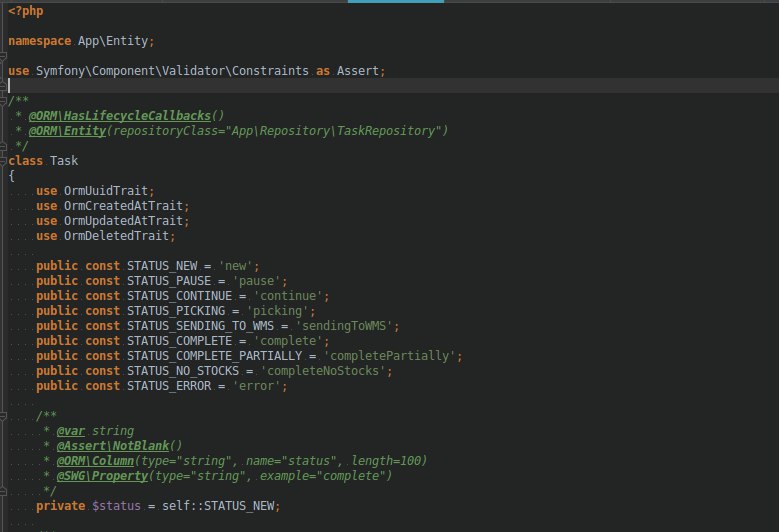
Task: Fold the class docblock at its closing */ marker
Action: (3, 146)
